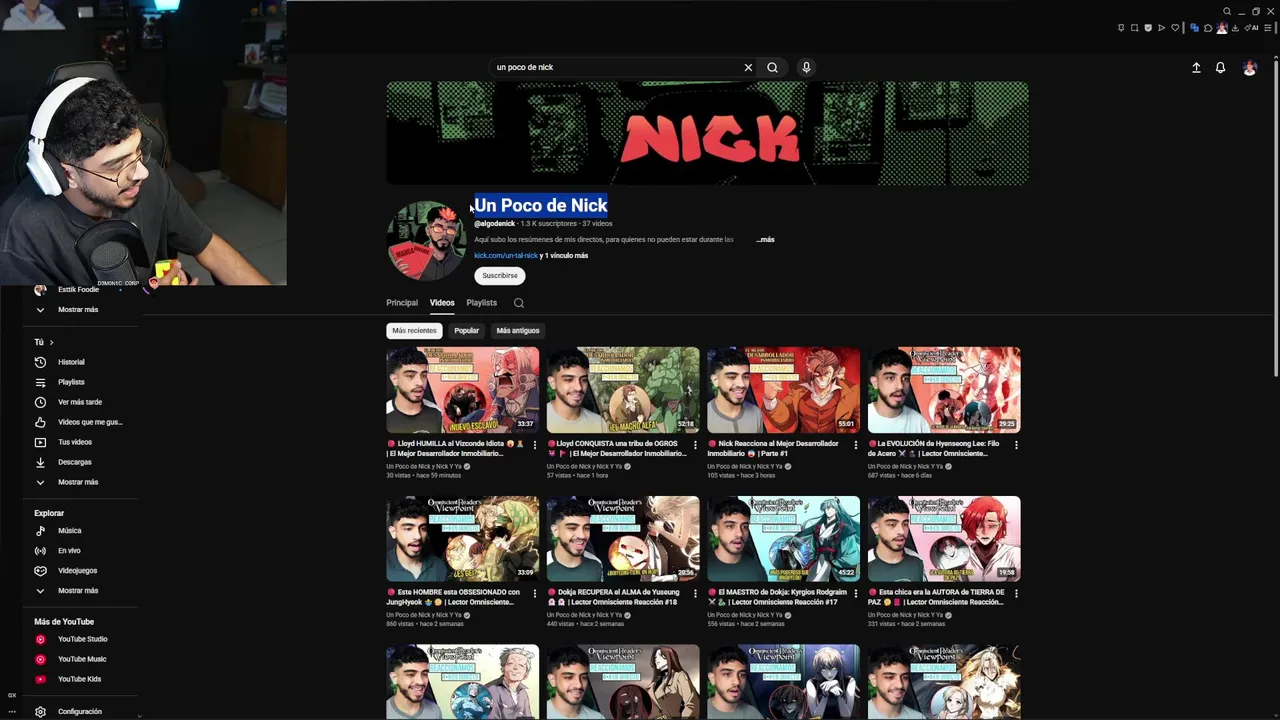Click the Un Poco de Nick avatar
The image size is (1280, 720).
click(427, 240)
